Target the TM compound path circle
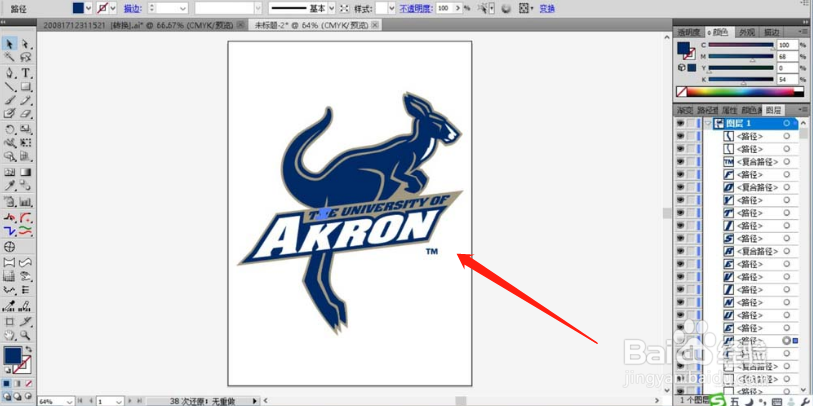Viewport: 813px width, 406px height. [x=787, y=162]
